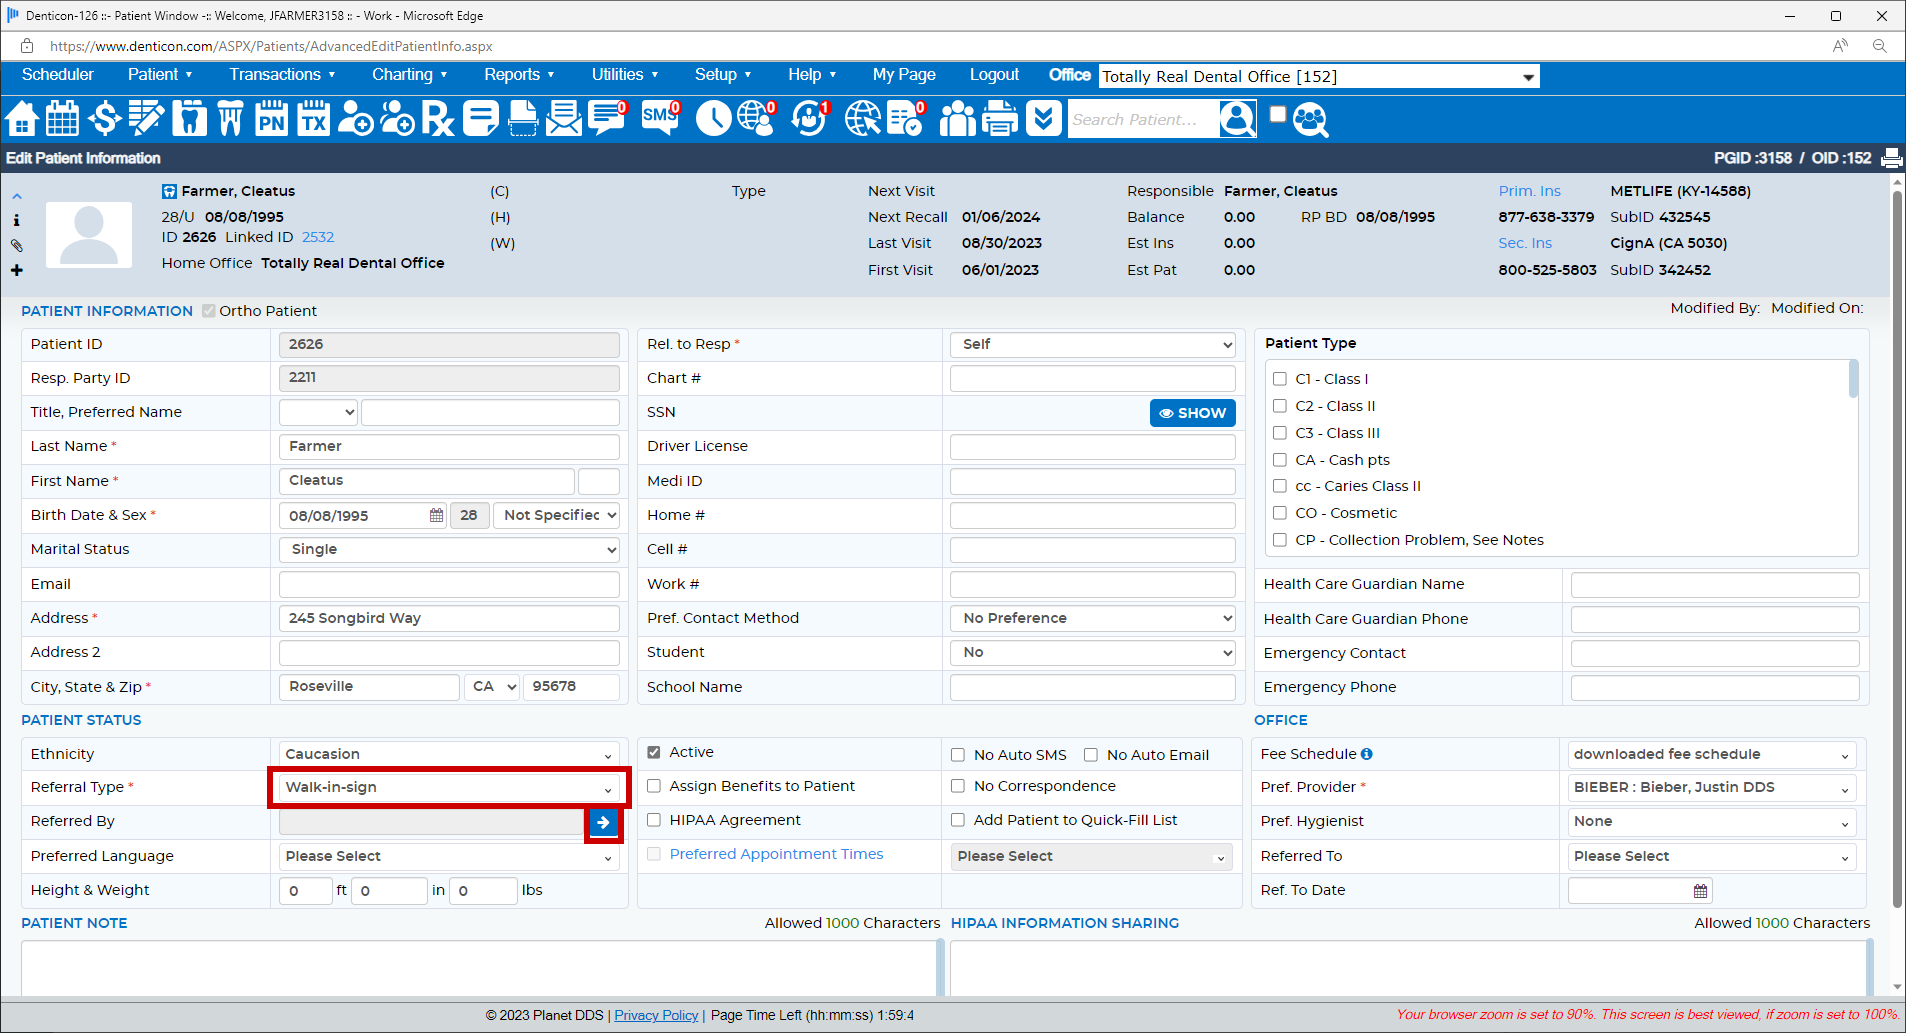This screenshot has height=1033, width=1906.
Task: Go to the Home icon in toolbar
Action: 22,119
